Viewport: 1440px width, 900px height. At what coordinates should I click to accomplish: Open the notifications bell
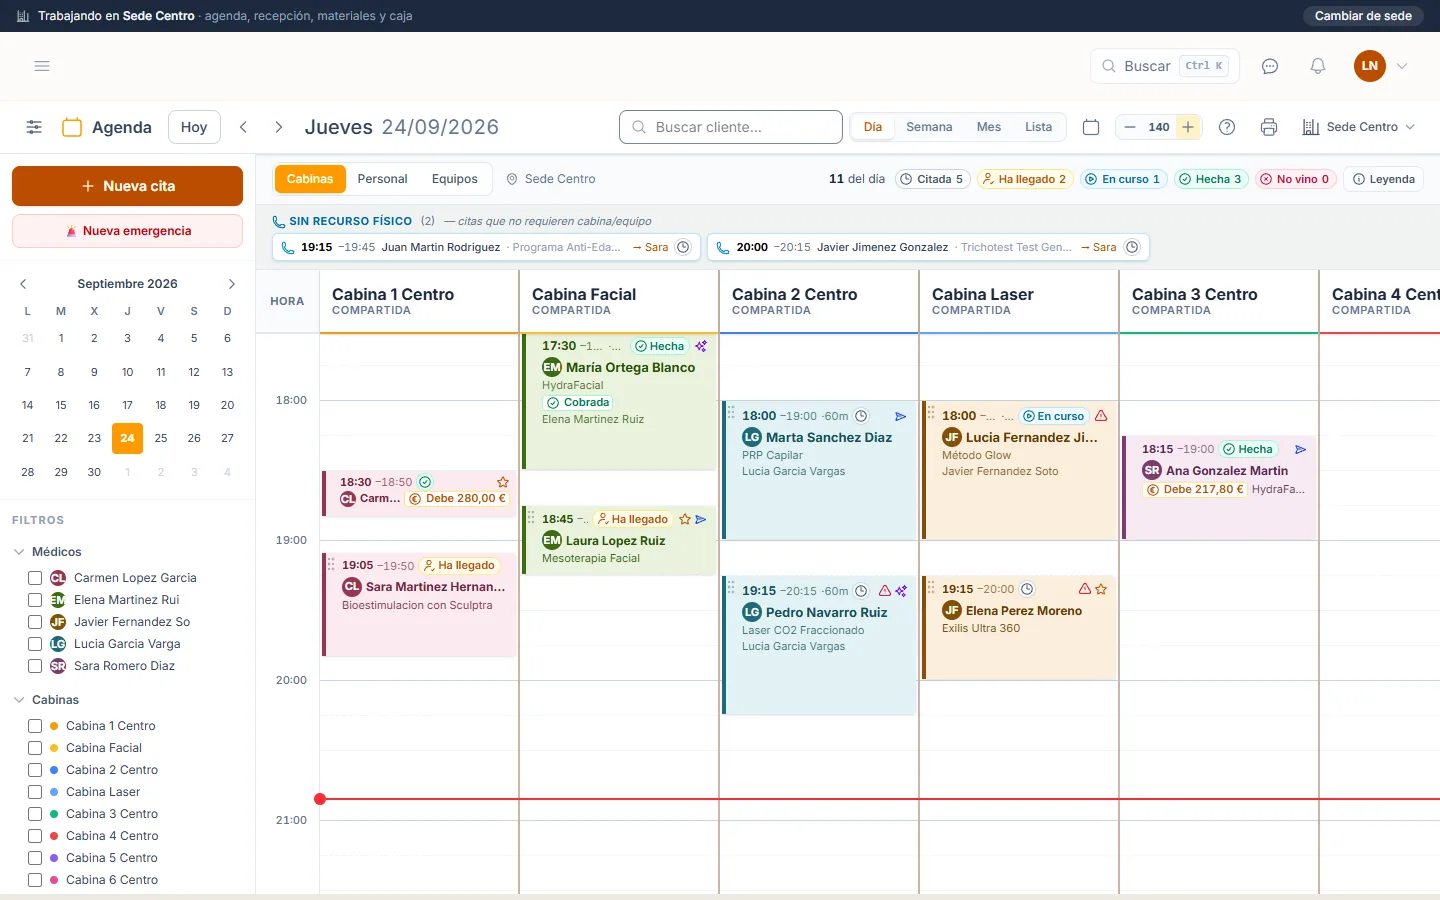(1318, 66)
